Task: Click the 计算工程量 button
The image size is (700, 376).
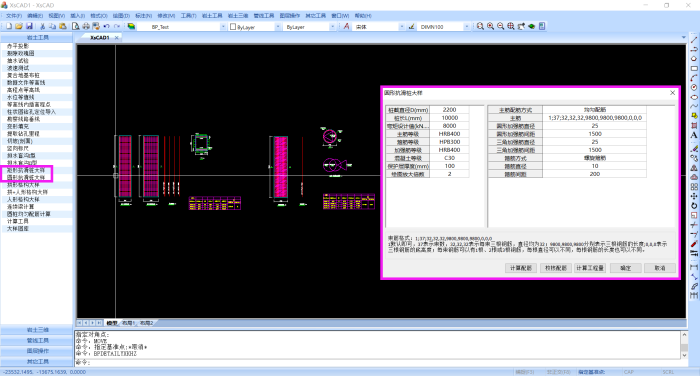Action: coord(590,268)
